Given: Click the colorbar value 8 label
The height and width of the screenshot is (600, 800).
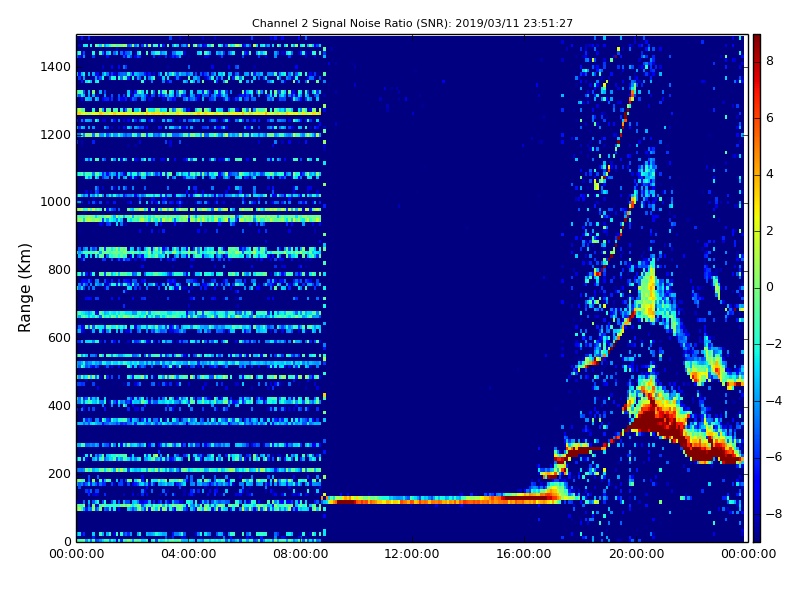Looking at the screenshot, I should (x=770, y=61).
